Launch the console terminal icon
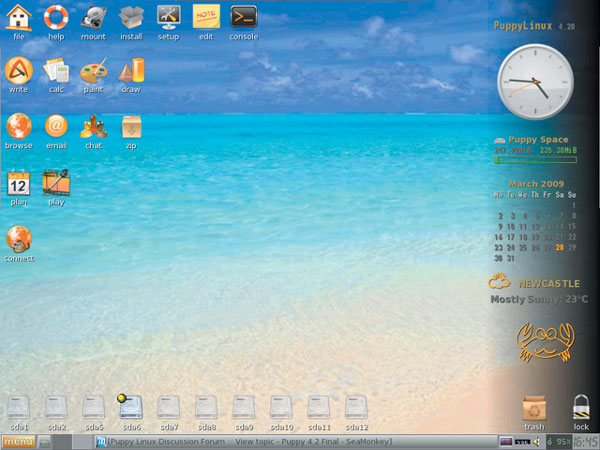Image resolution: width=600 pixels, height=450 pixels. tap(243, 18)
